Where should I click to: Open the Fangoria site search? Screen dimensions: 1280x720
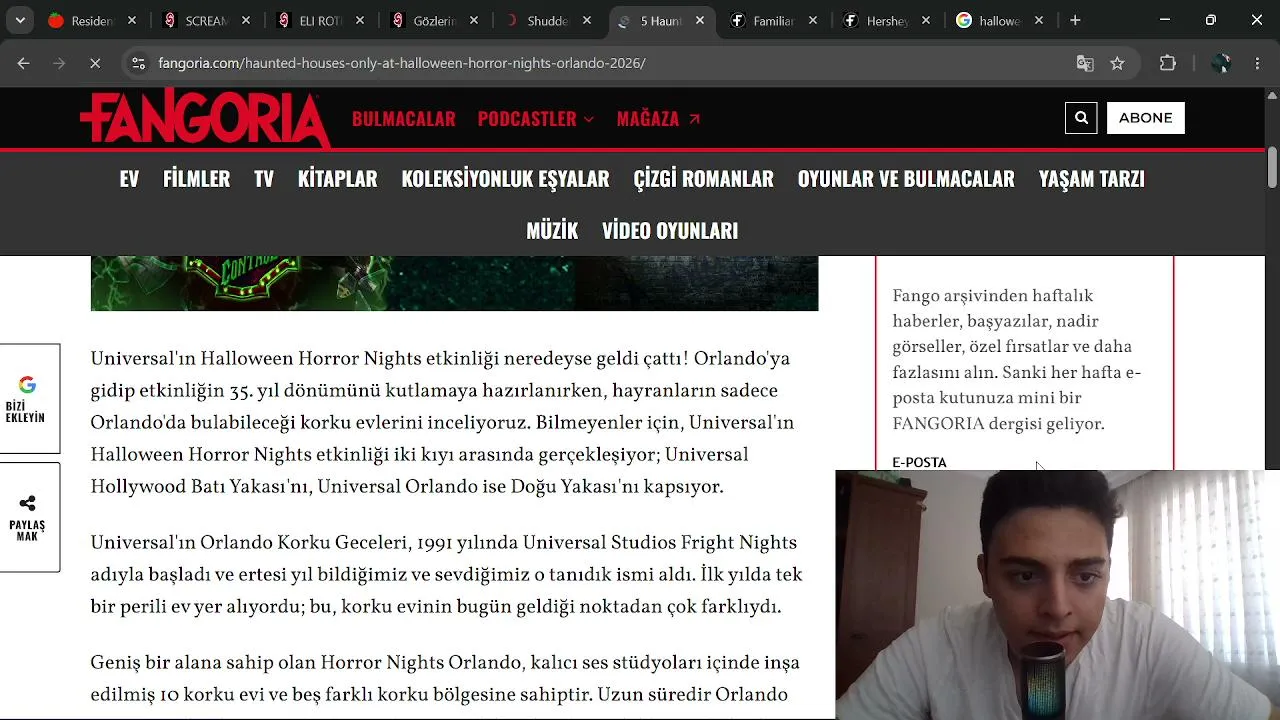tap(1081, 118)
